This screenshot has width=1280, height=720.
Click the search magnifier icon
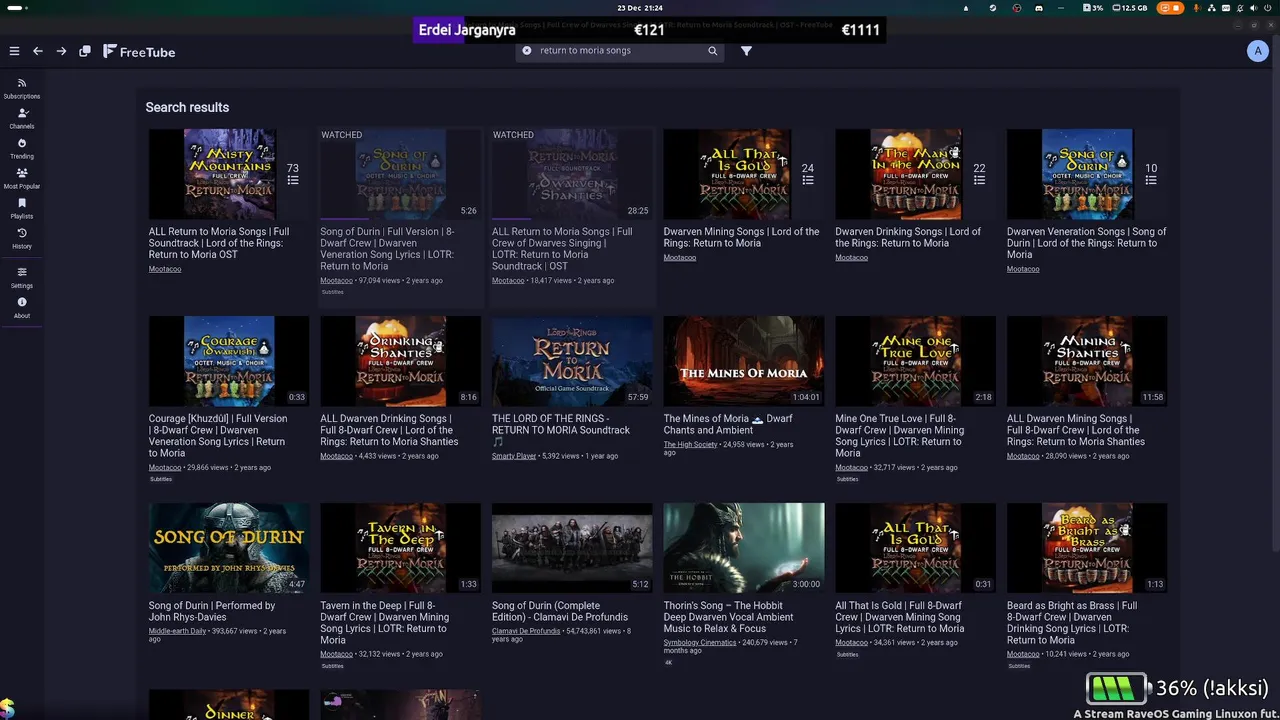[713, 50]
